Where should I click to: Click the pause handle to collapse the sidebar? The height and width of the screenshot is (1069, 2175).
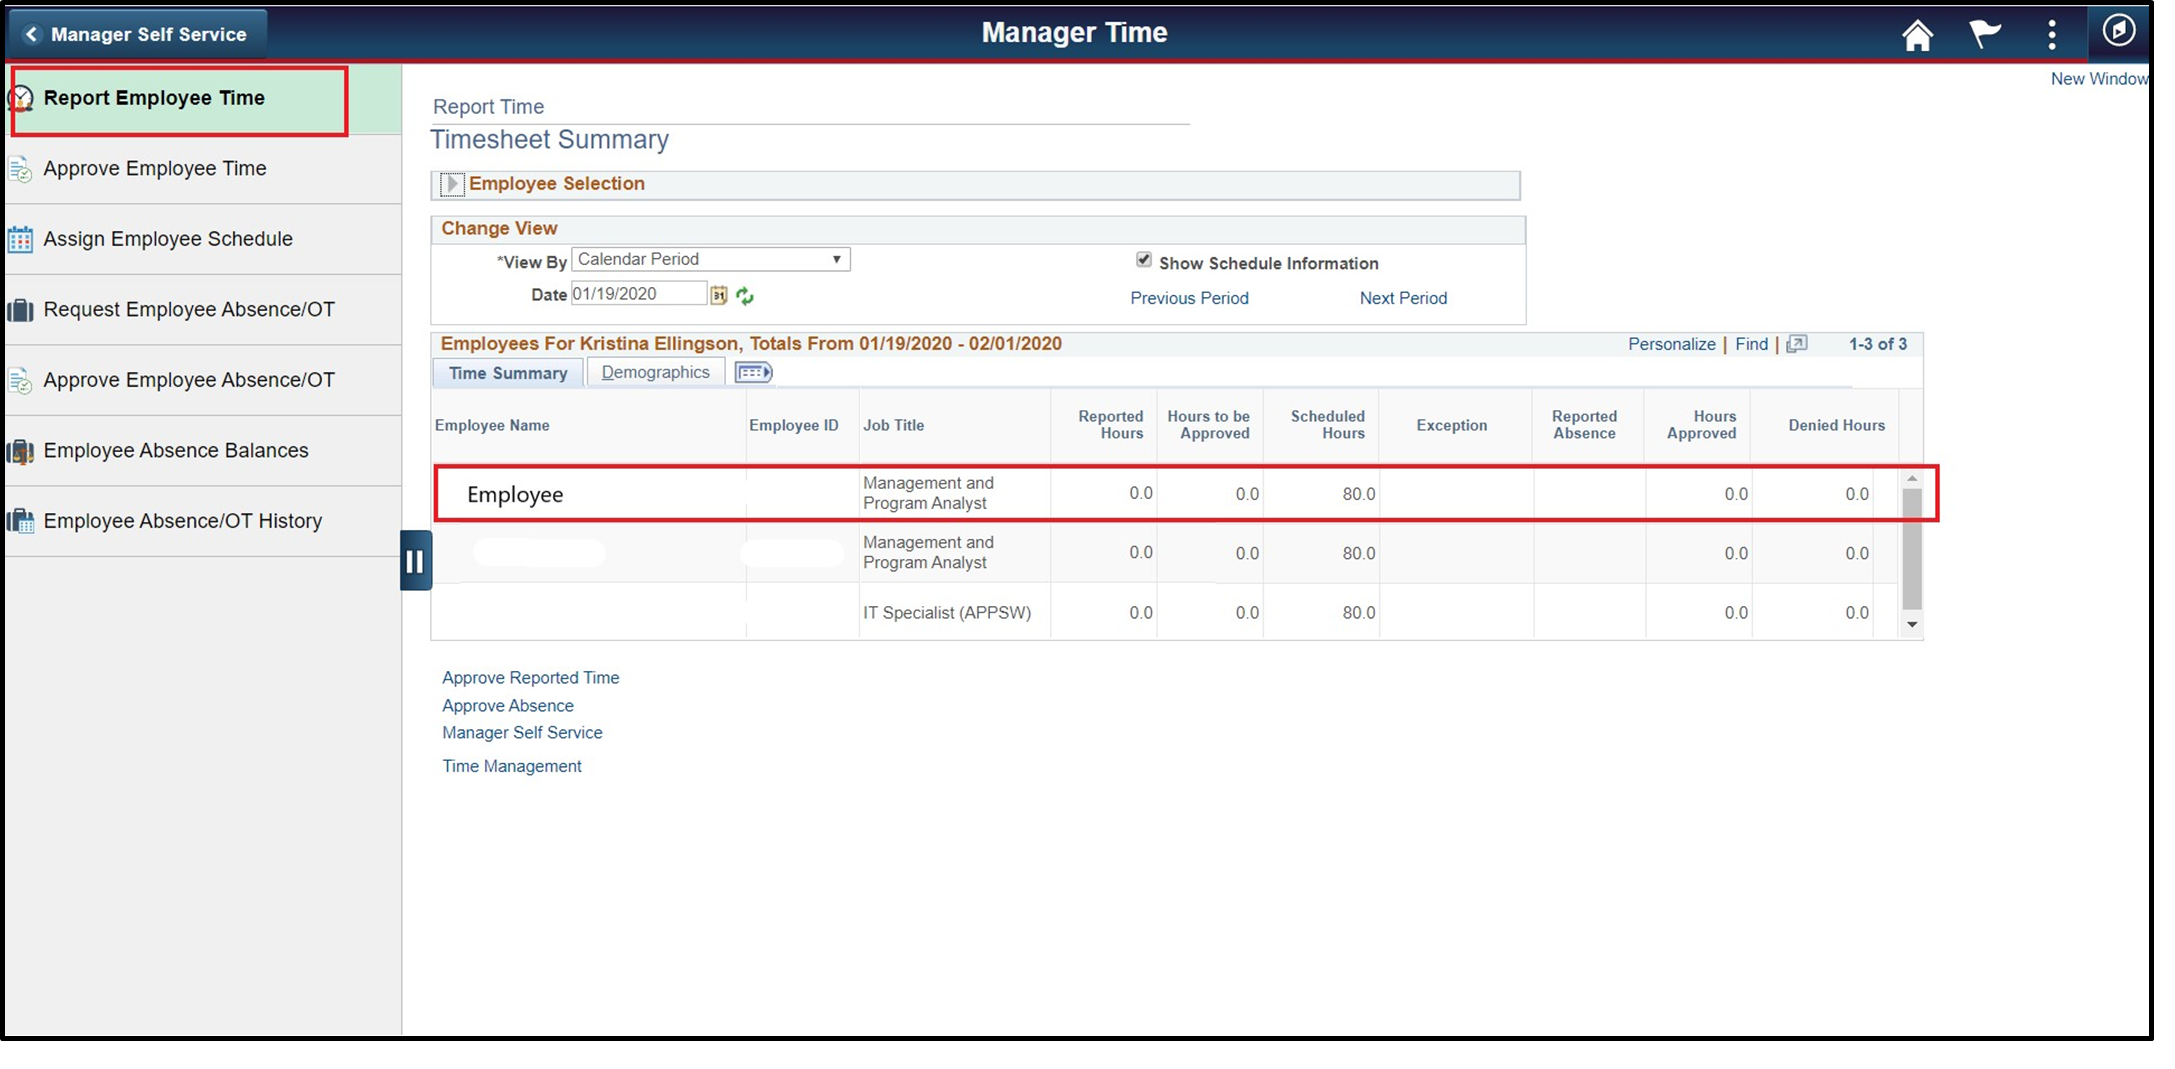pyautogui.click(x=415, y=561)
